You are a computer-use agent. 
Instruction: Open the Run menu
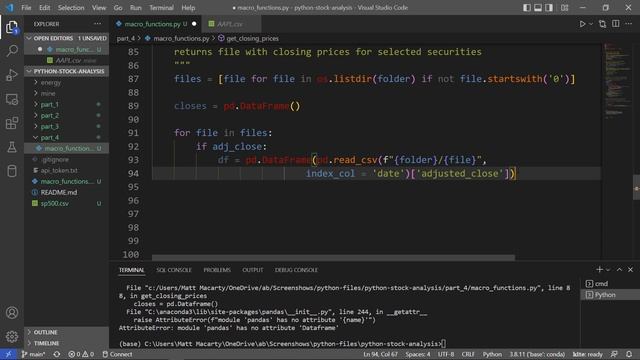(136, 8)
